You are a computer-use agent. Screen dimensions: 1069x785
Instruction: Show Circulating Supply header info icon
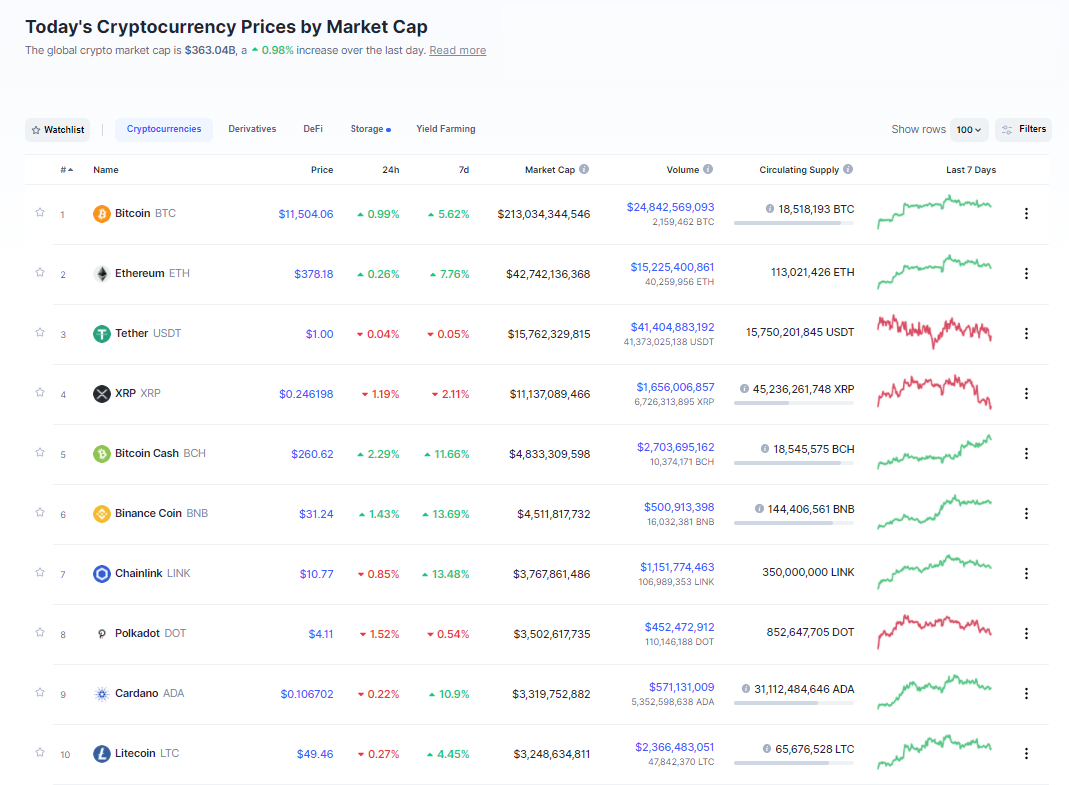[x=848, y=169]
